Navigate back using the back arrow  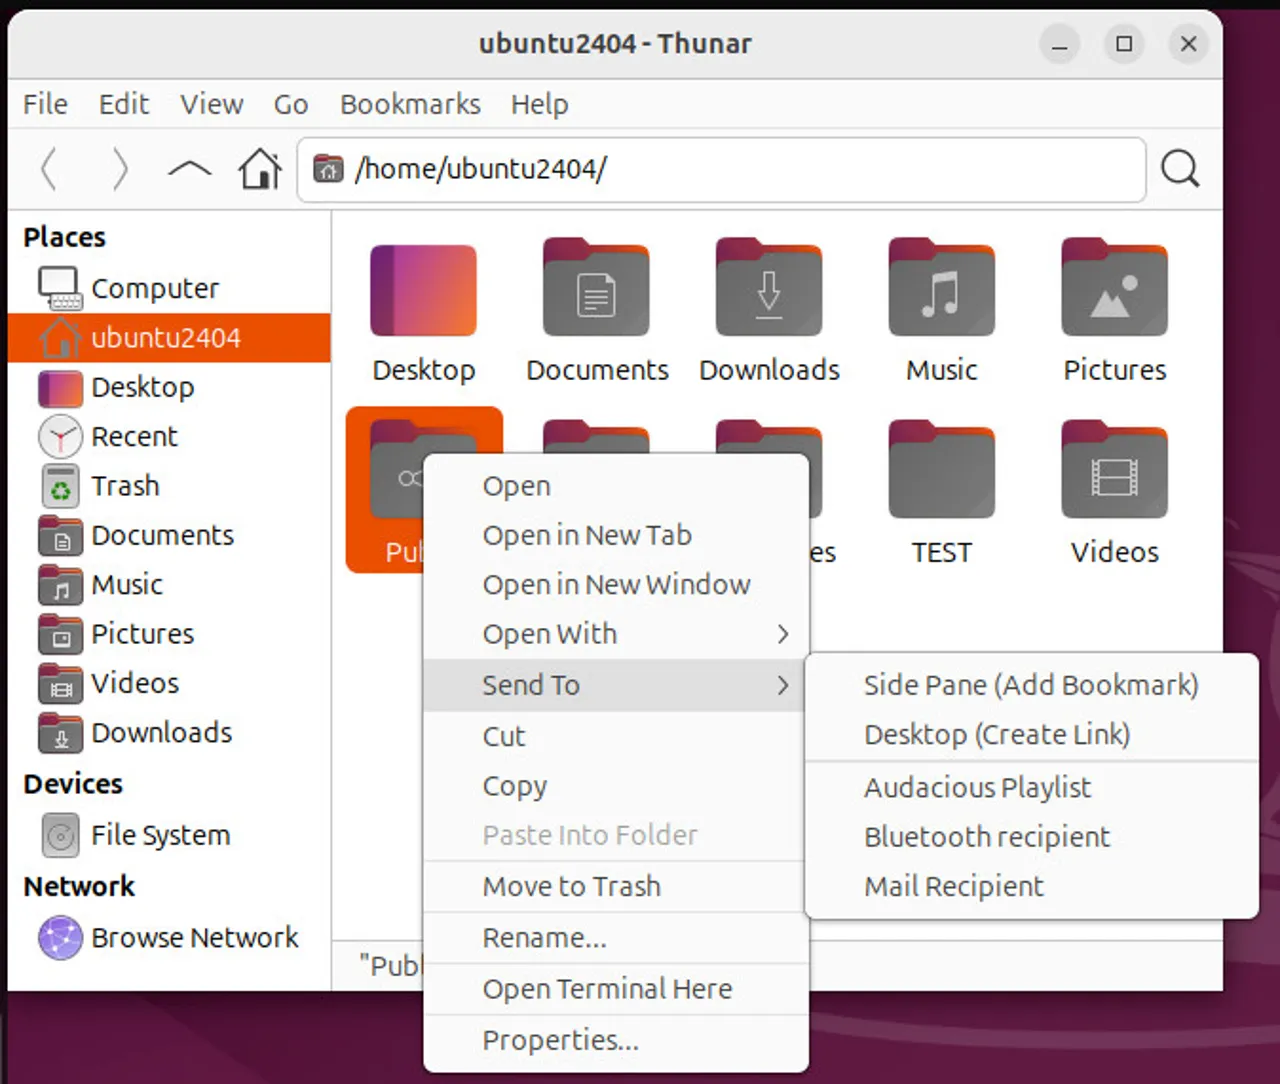coord(49,169)
